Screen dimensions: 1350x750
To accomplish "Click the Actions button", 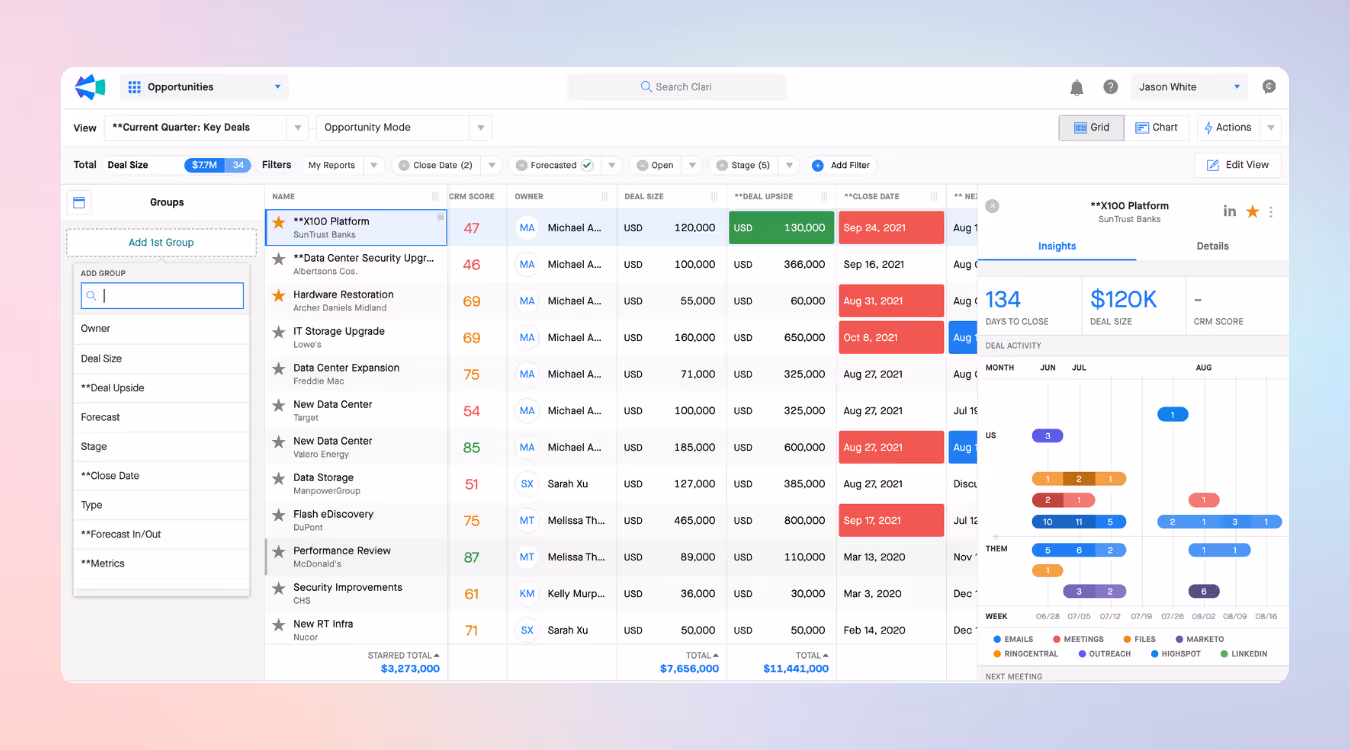I will [x=1229, y=128].
